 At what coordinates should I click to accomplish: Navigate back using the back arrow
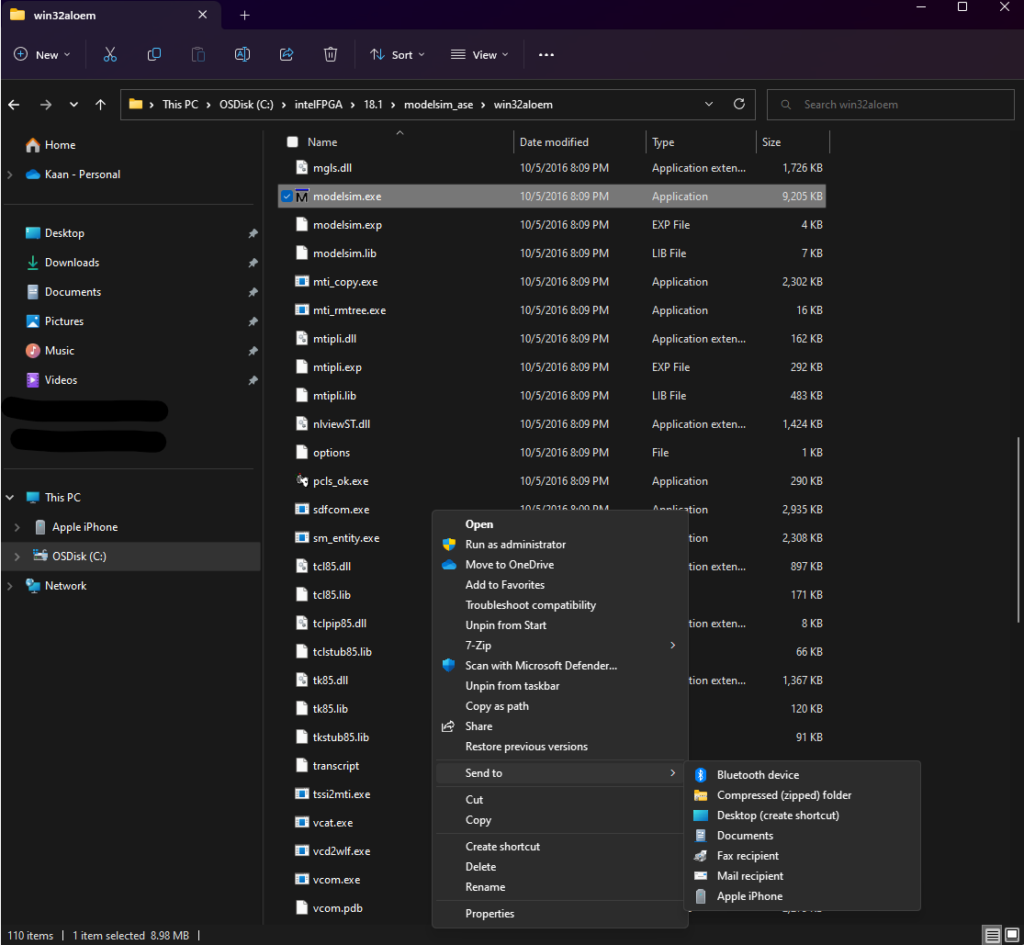15,104
